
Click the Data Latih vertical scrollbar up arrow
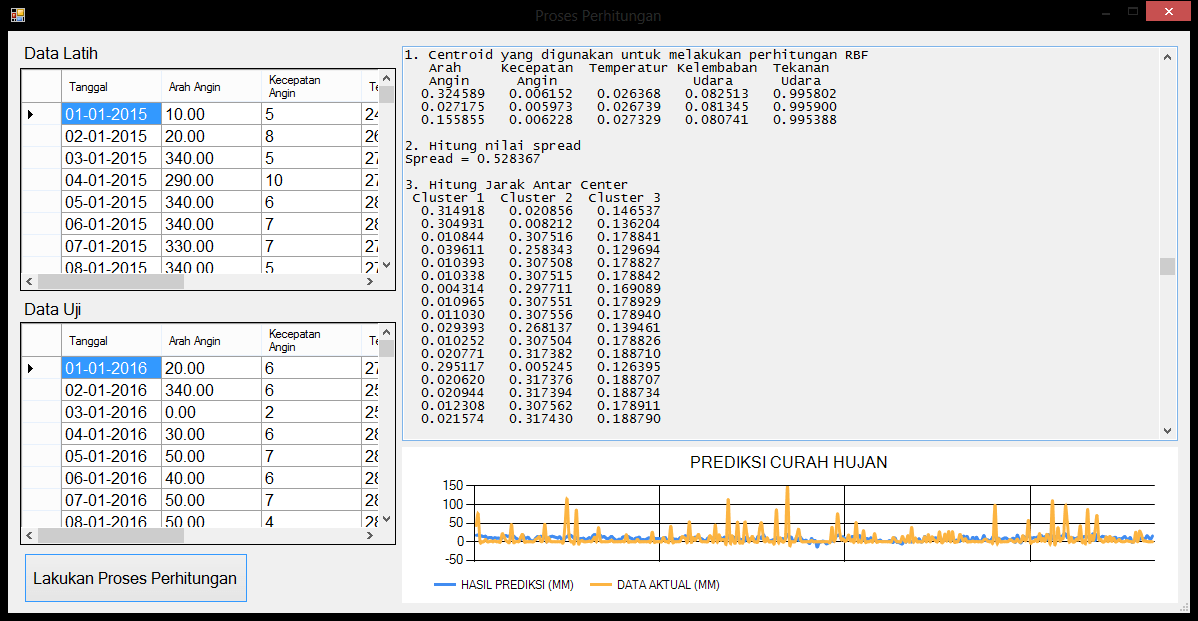click(x=388, y=79)
